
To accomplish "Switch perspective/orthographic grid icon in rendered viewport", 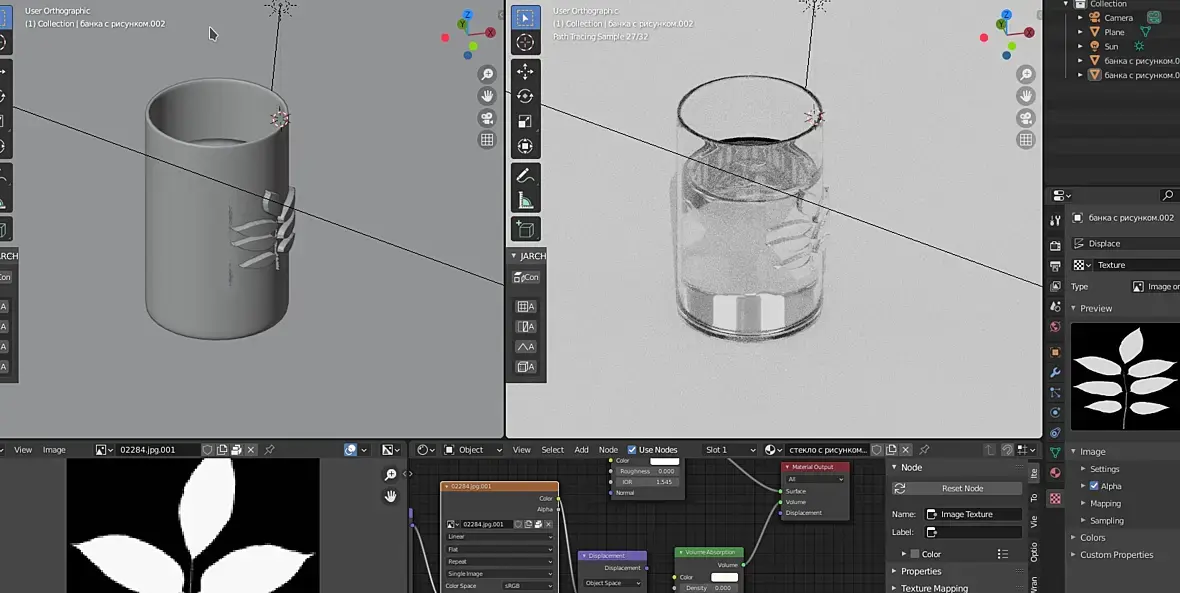I will [1026, 139].
